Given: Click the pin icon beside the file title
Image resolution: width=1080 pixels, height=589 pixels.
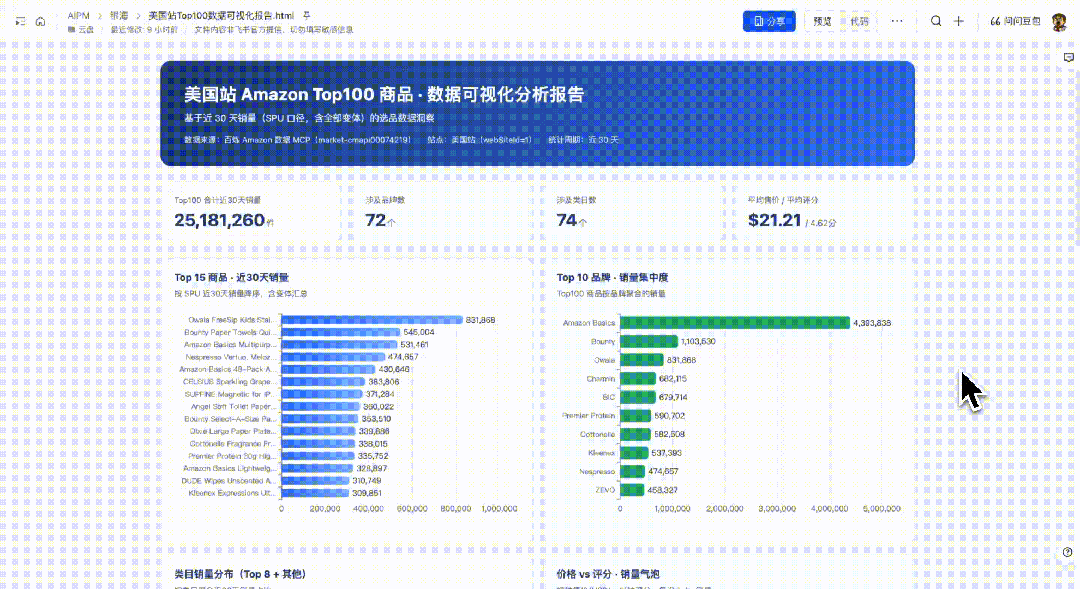Looking at the screenshot, I should pos(307,15).
